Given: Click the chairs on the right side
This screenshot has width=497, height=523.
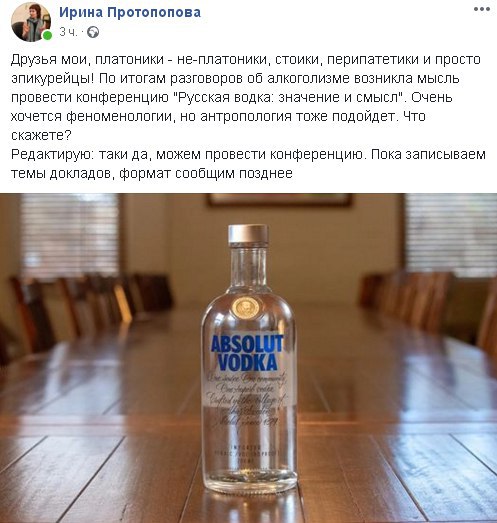Looking at the screenshot, I should (x=429, y=309).
